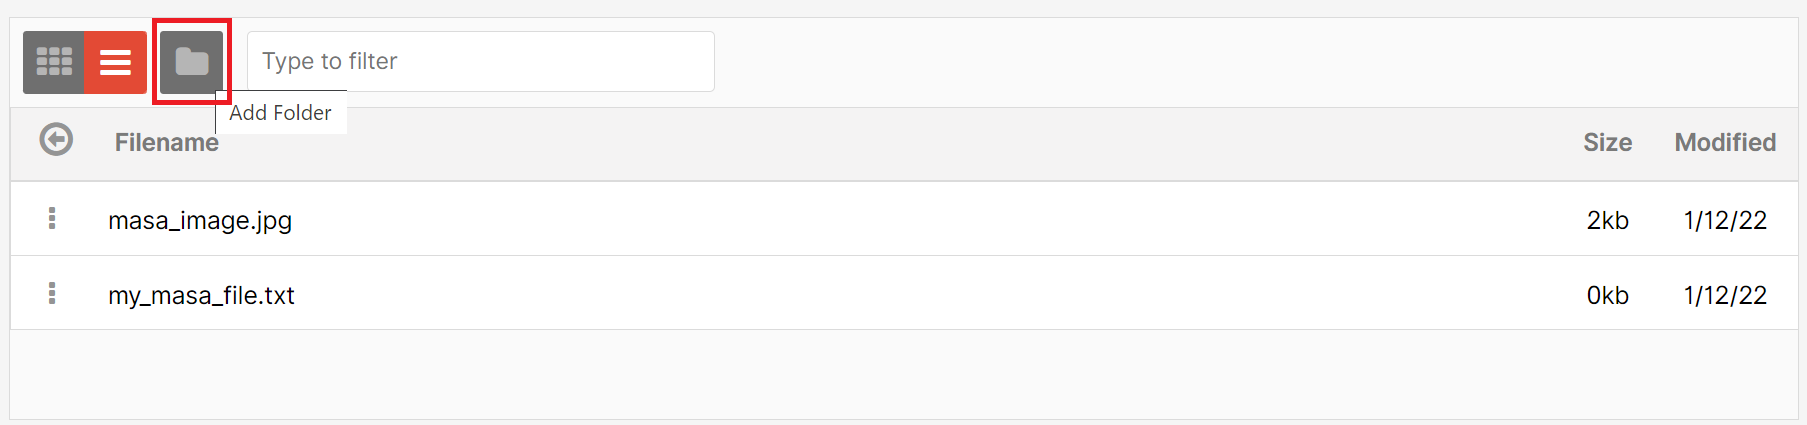This screenshot has width=1807, height=425.
Task: Sort by the Size column header
Action: (1607, 143)
